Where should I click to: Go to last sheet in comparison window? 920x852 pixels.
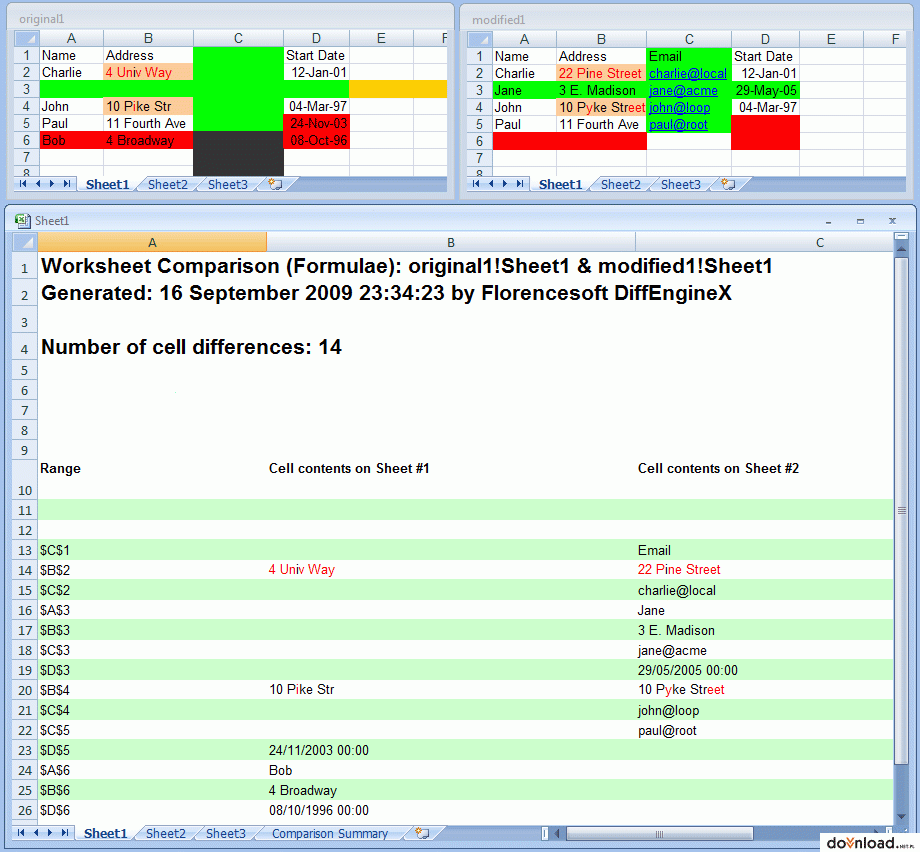pyautogui.click(x=65, y=833)
